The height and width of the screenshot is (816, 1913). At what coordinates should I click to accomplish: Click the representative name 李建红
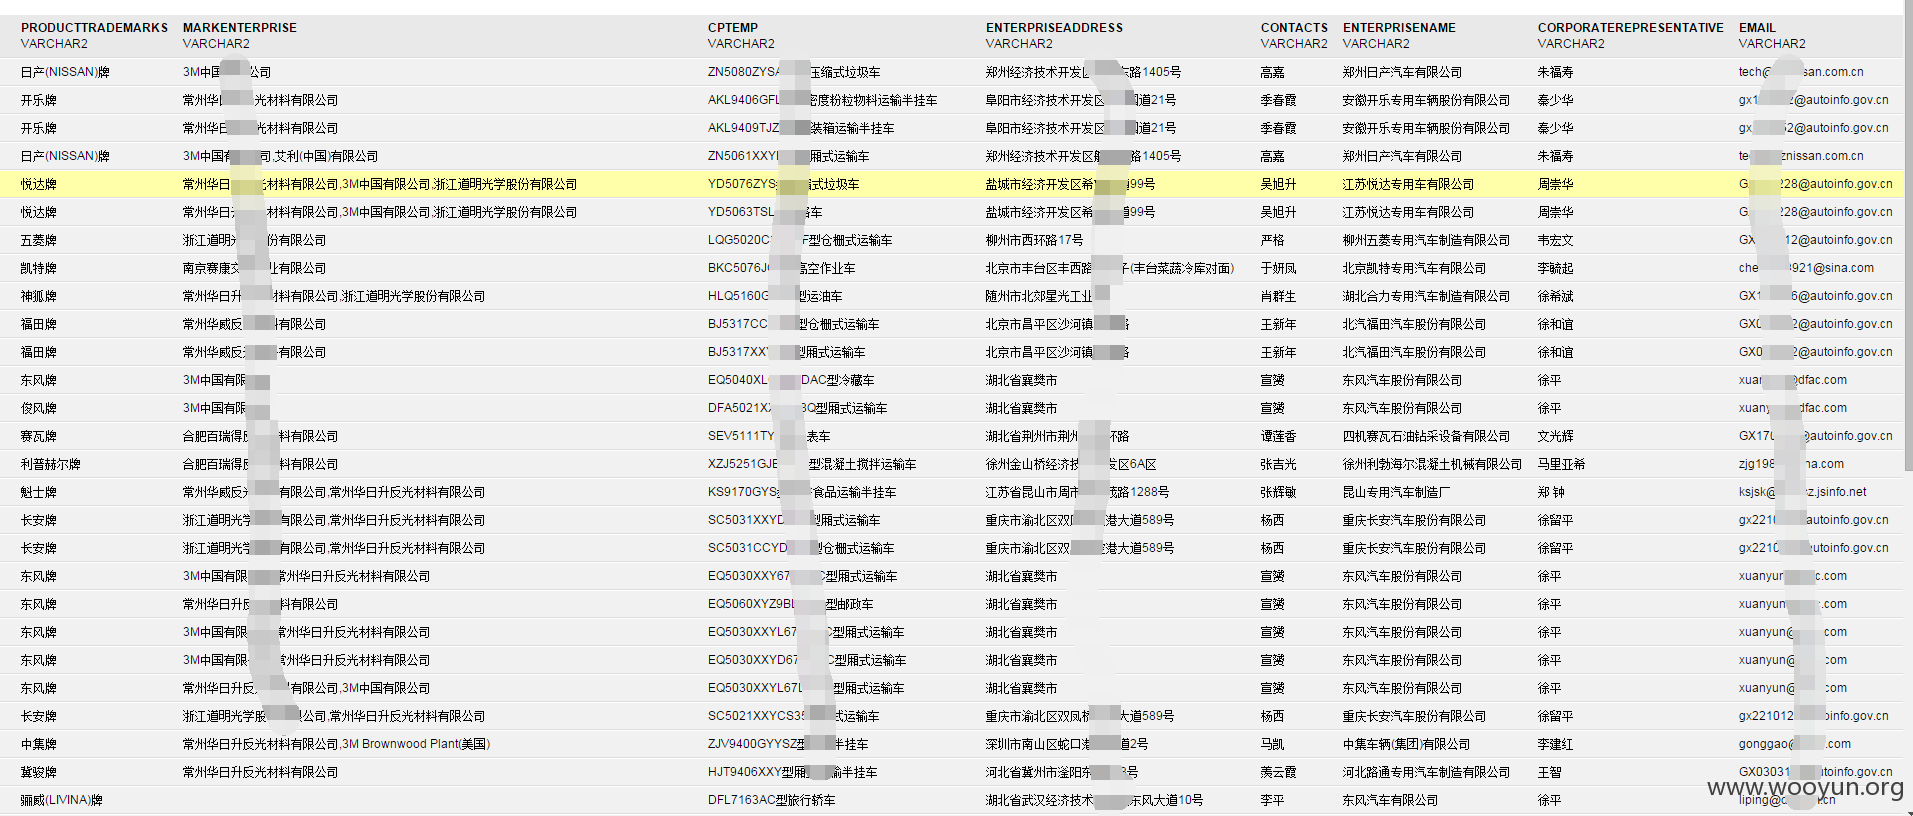(x=1555, y=744)
